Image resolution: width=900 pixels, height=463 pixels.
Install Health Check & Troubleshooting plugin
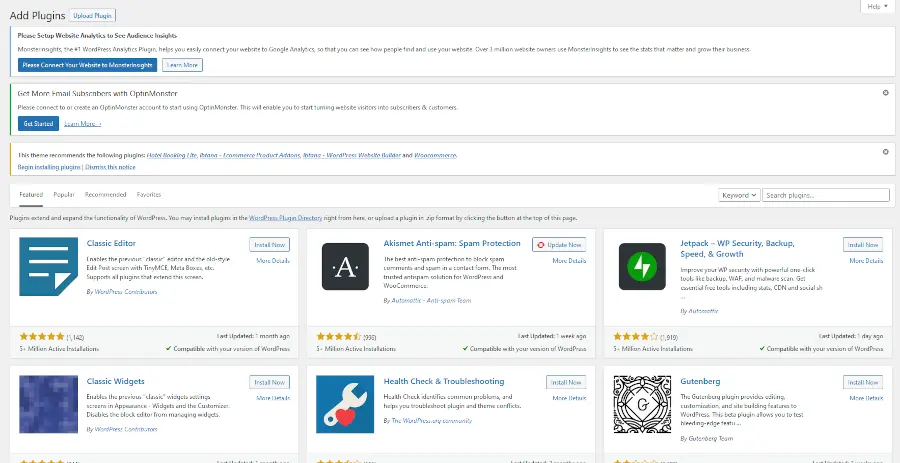(x=566, y=382)
